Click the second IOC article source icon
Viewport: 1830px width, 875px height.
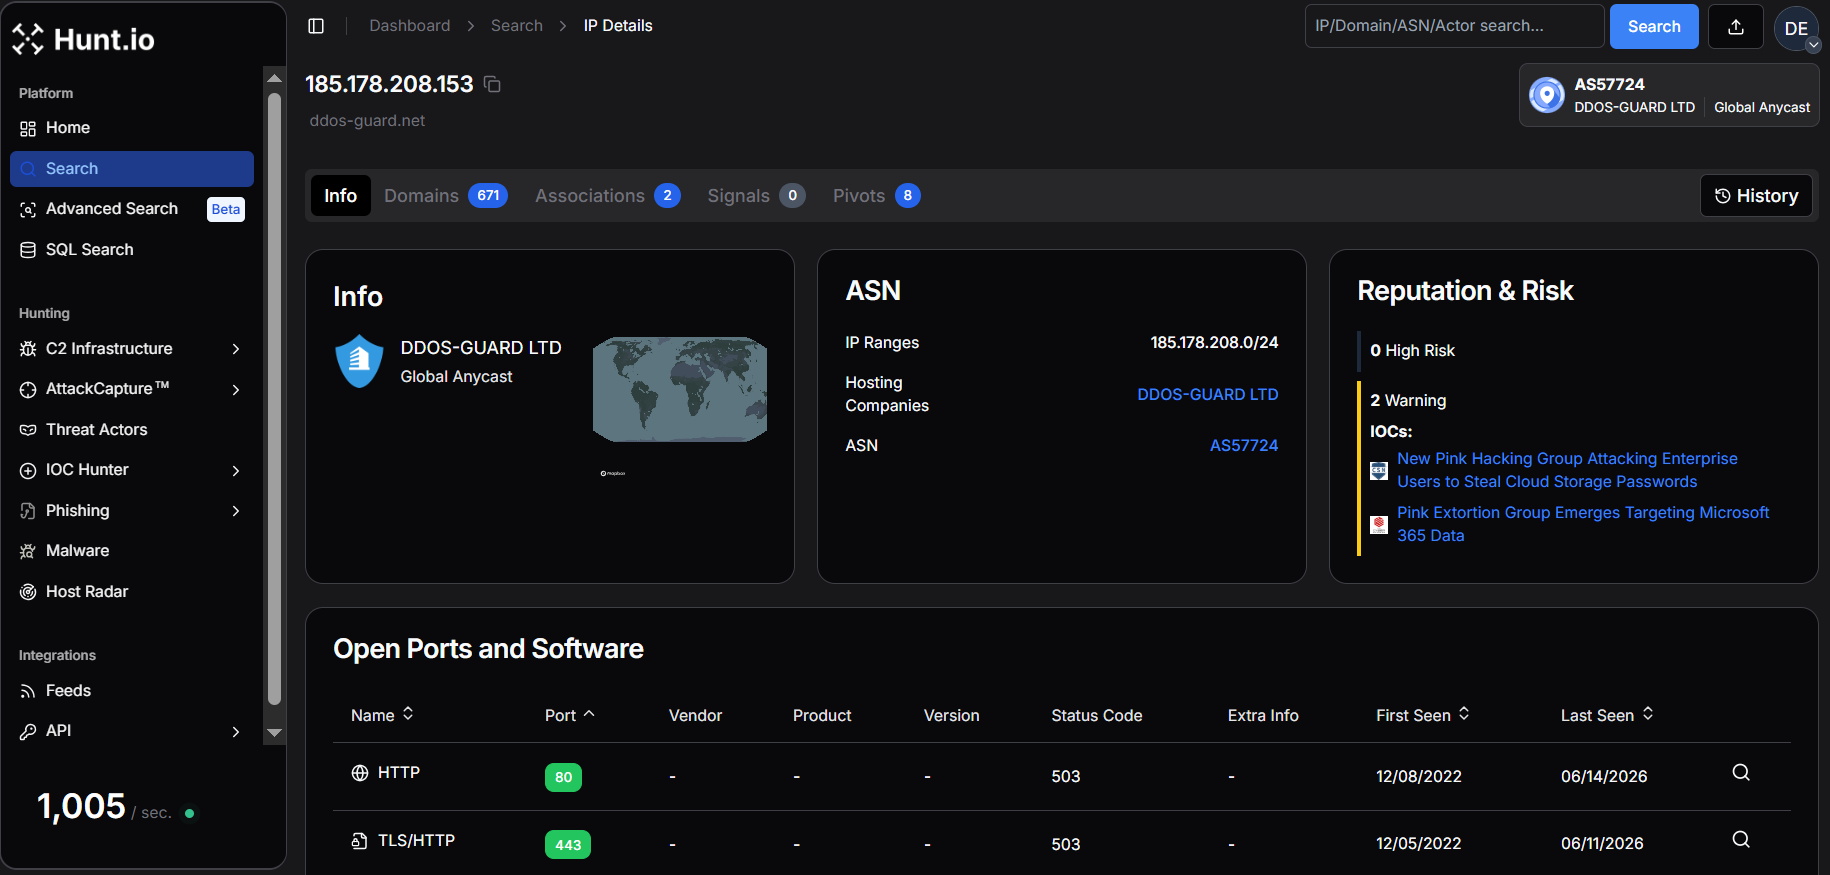[x=1379, y=524]
